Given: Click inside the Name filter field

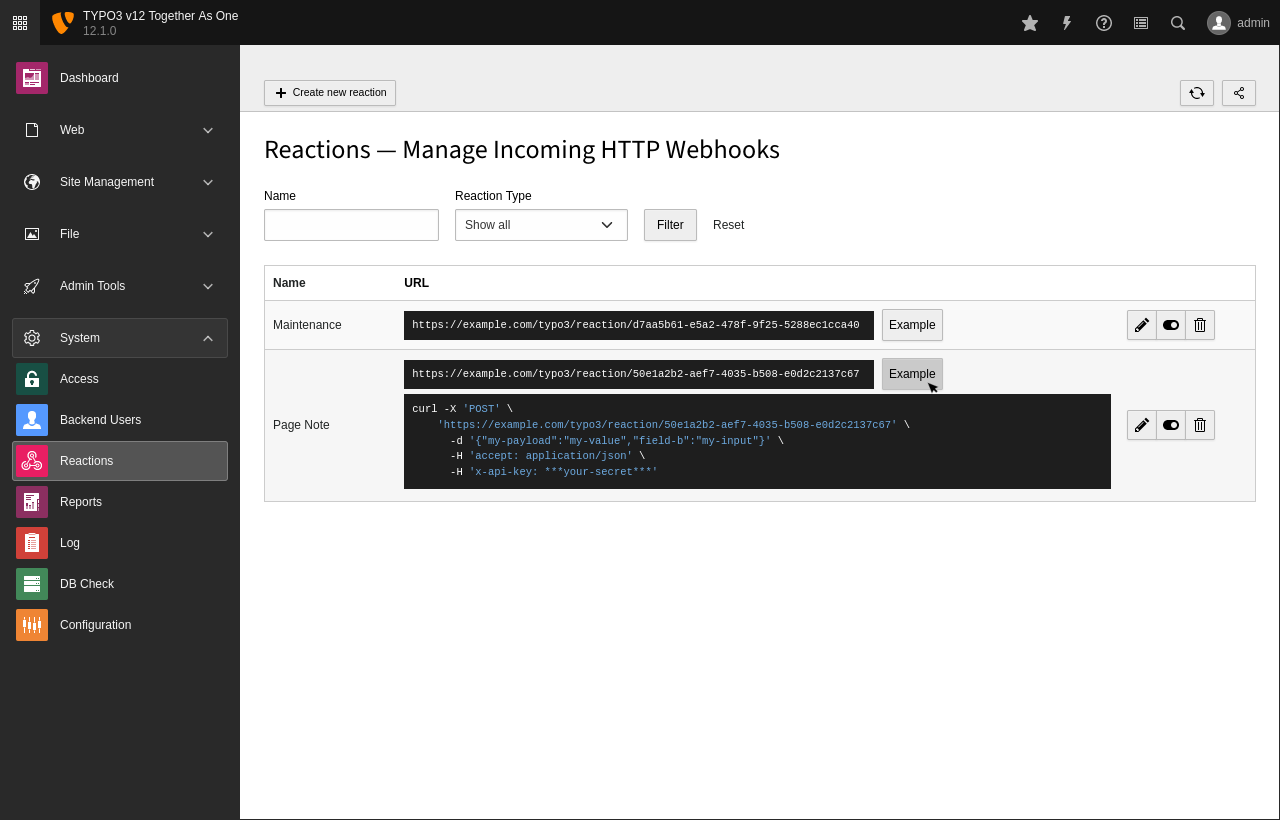Looking at the screenshot, I should tap(351, 224).
